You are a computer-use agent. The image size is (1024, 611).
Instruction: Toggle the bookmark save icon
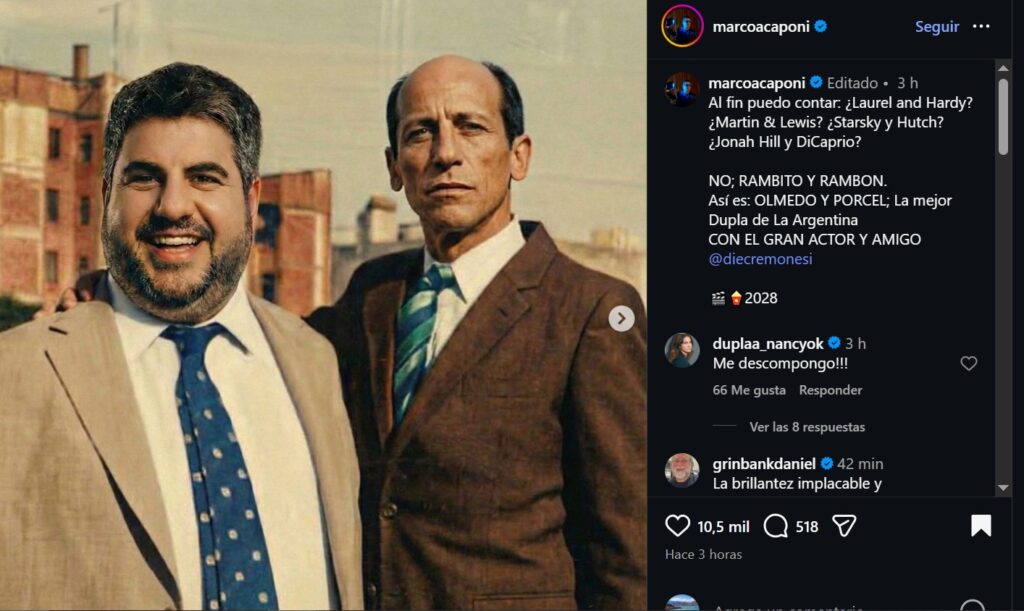[981, 526]
